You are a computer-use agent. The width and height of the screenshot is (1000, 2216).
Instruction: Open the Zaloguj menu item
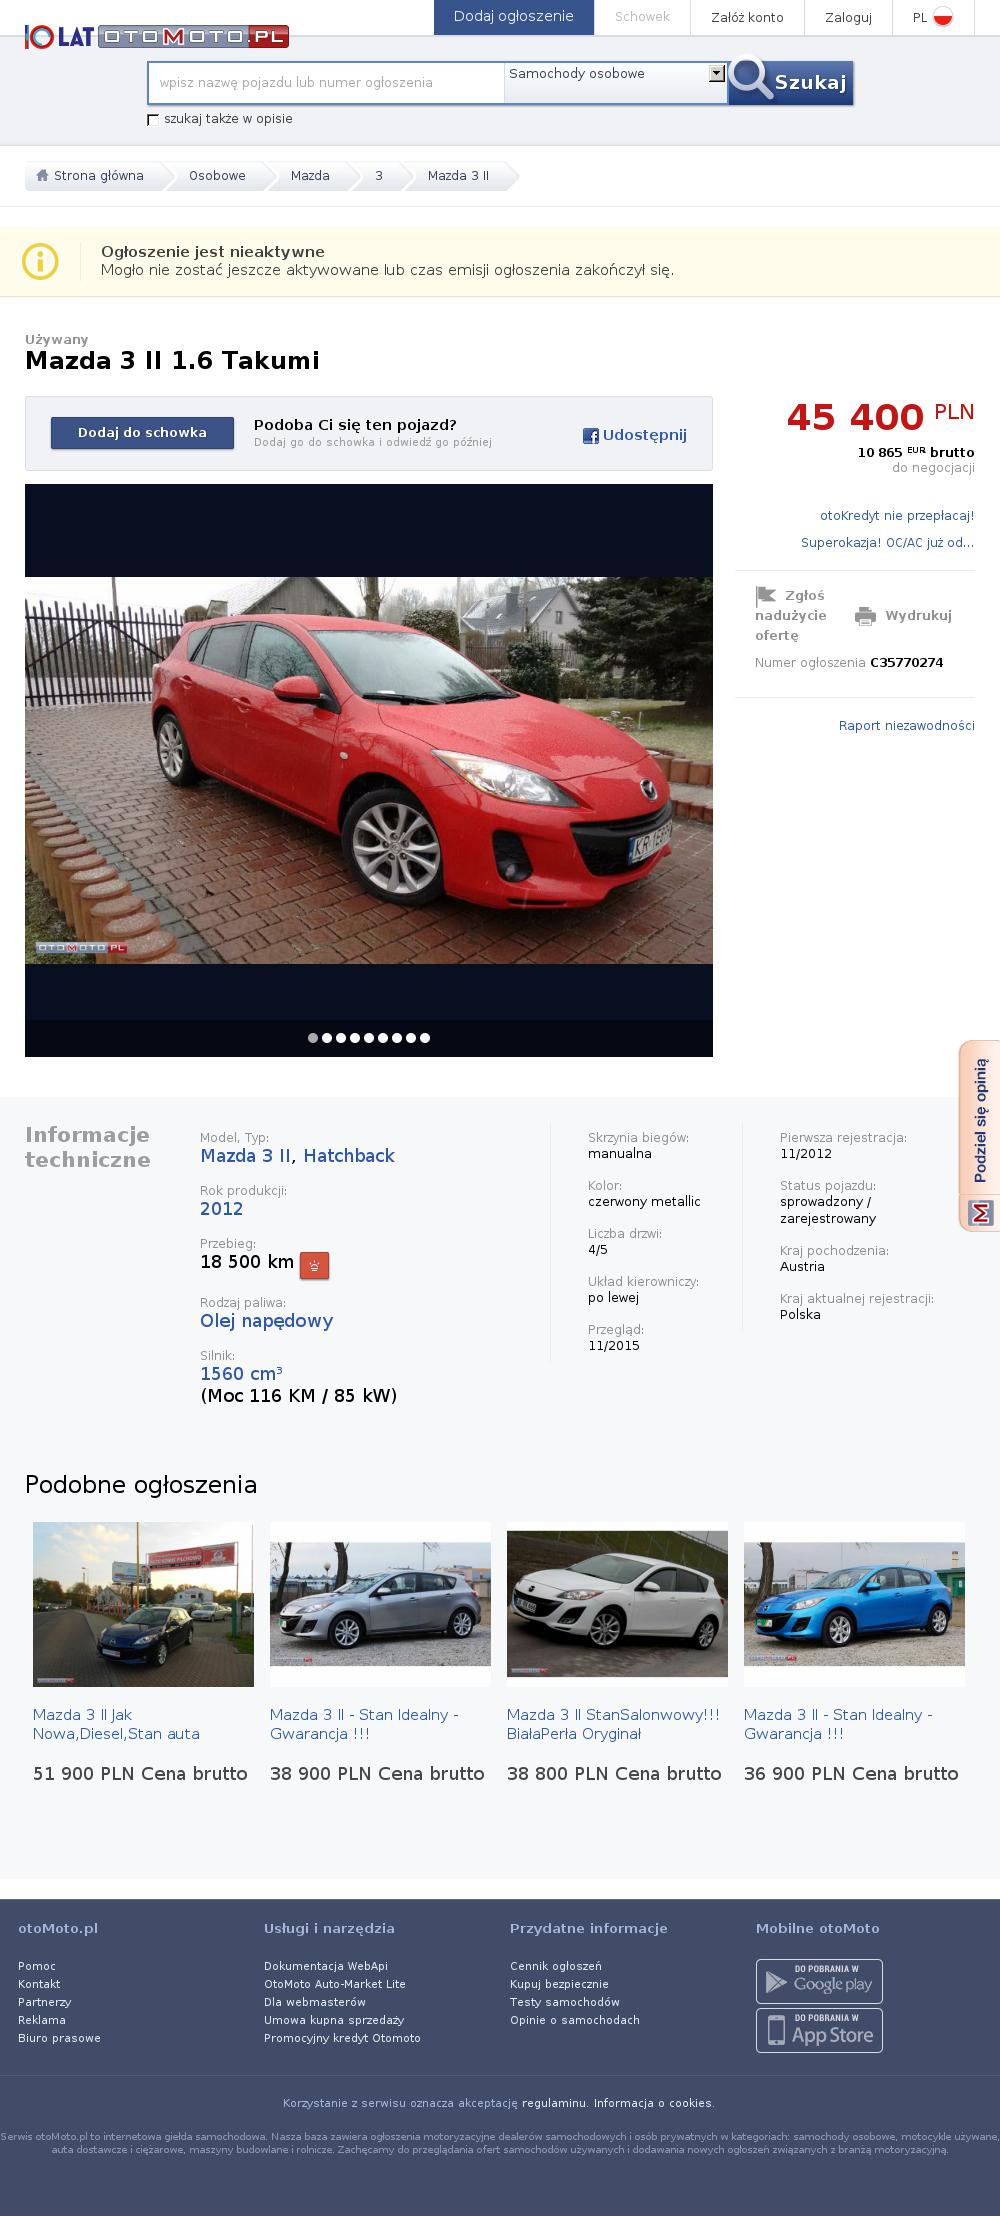click(848, 17)
